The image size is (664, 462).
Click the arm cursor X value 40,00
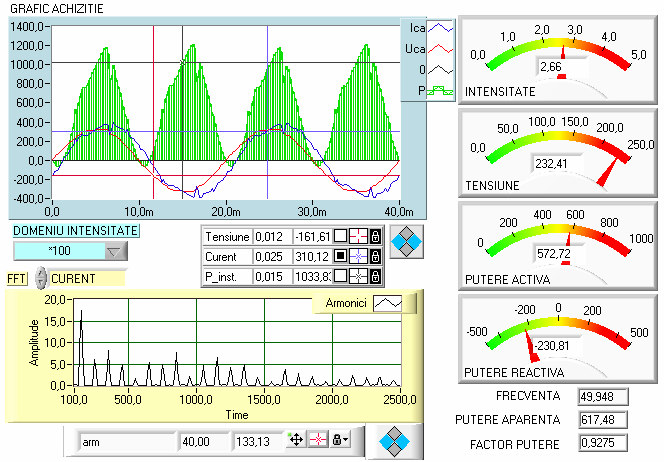point(204,442)
